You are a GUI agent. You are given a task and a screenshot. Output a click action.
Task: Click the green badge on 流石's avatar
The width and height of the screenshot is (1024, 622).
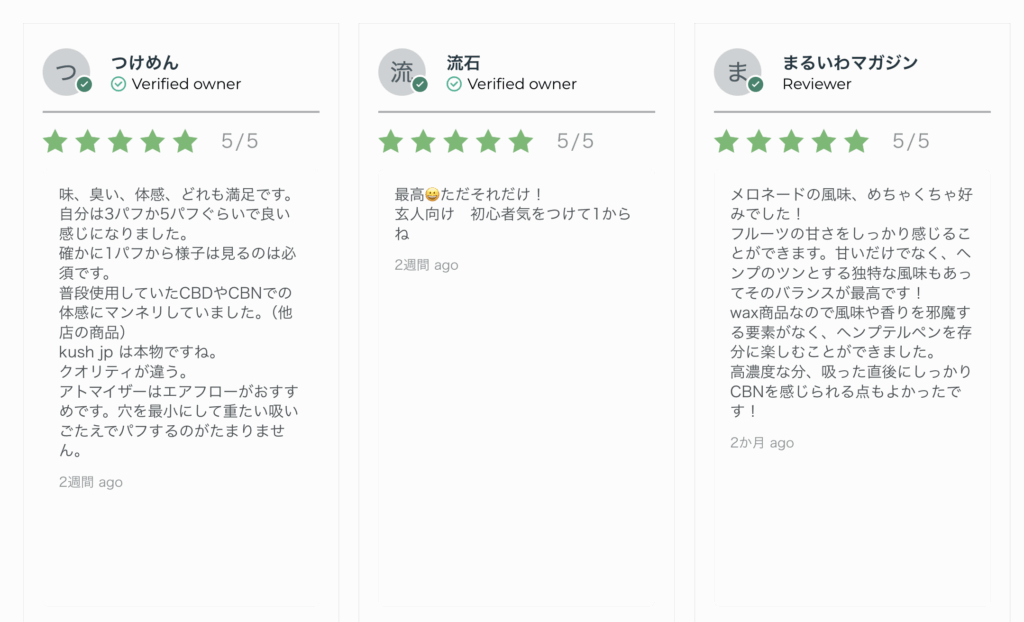[x=420, y=85]
